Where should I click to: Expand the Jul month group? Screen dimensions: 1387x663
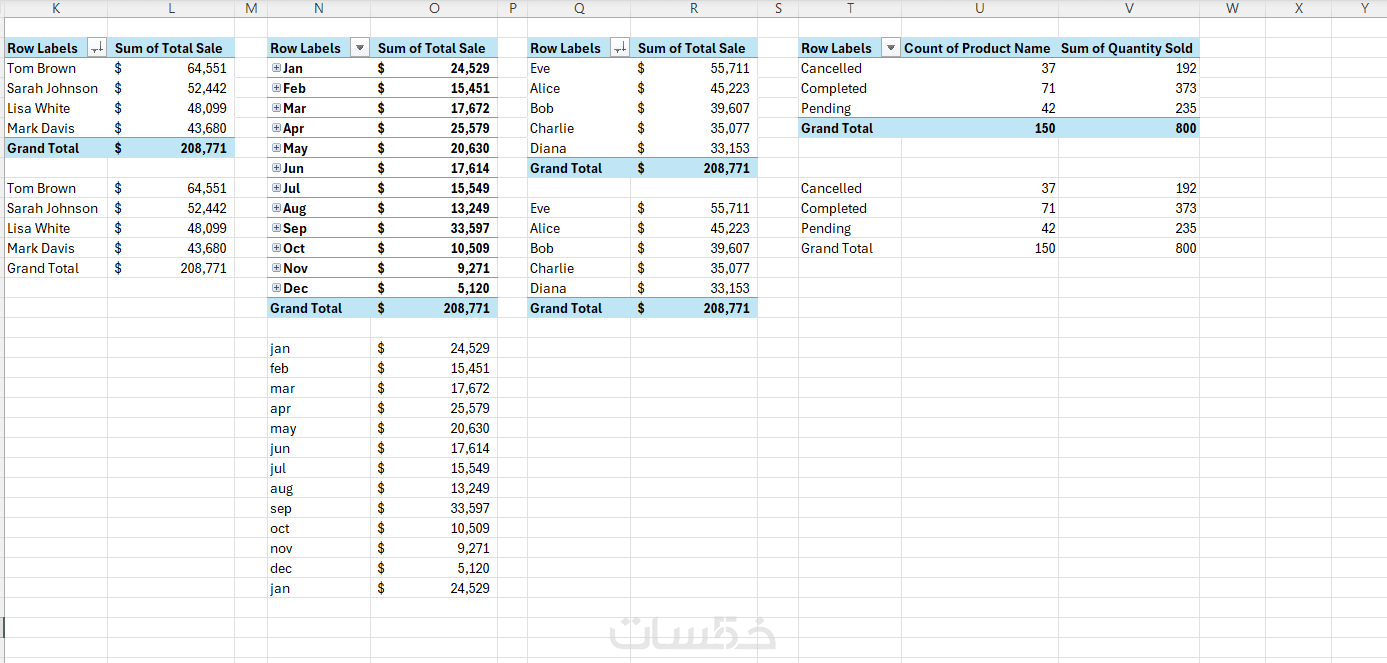[276, 188]
